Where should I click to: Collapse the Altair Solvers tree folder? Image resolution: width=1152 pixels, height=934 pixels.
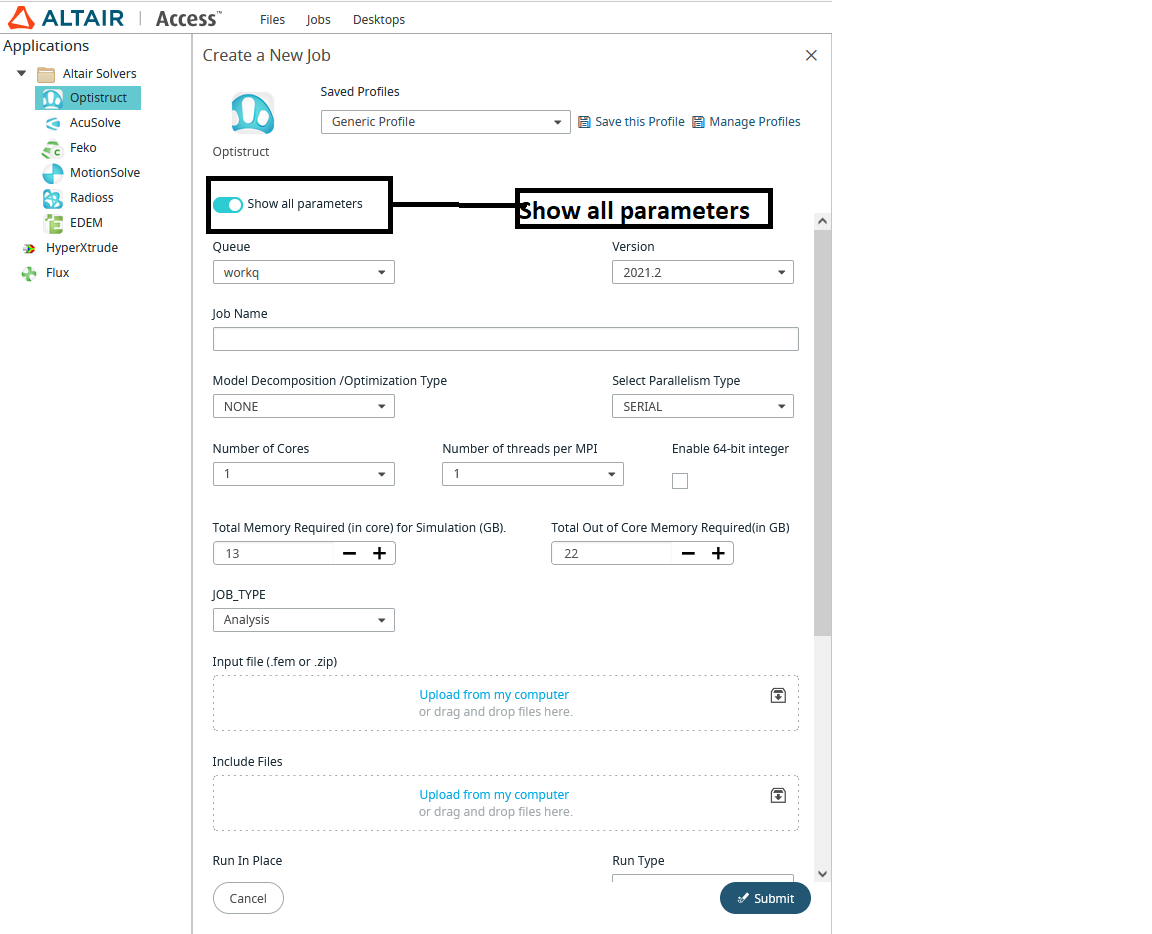(x=22, y=74)
